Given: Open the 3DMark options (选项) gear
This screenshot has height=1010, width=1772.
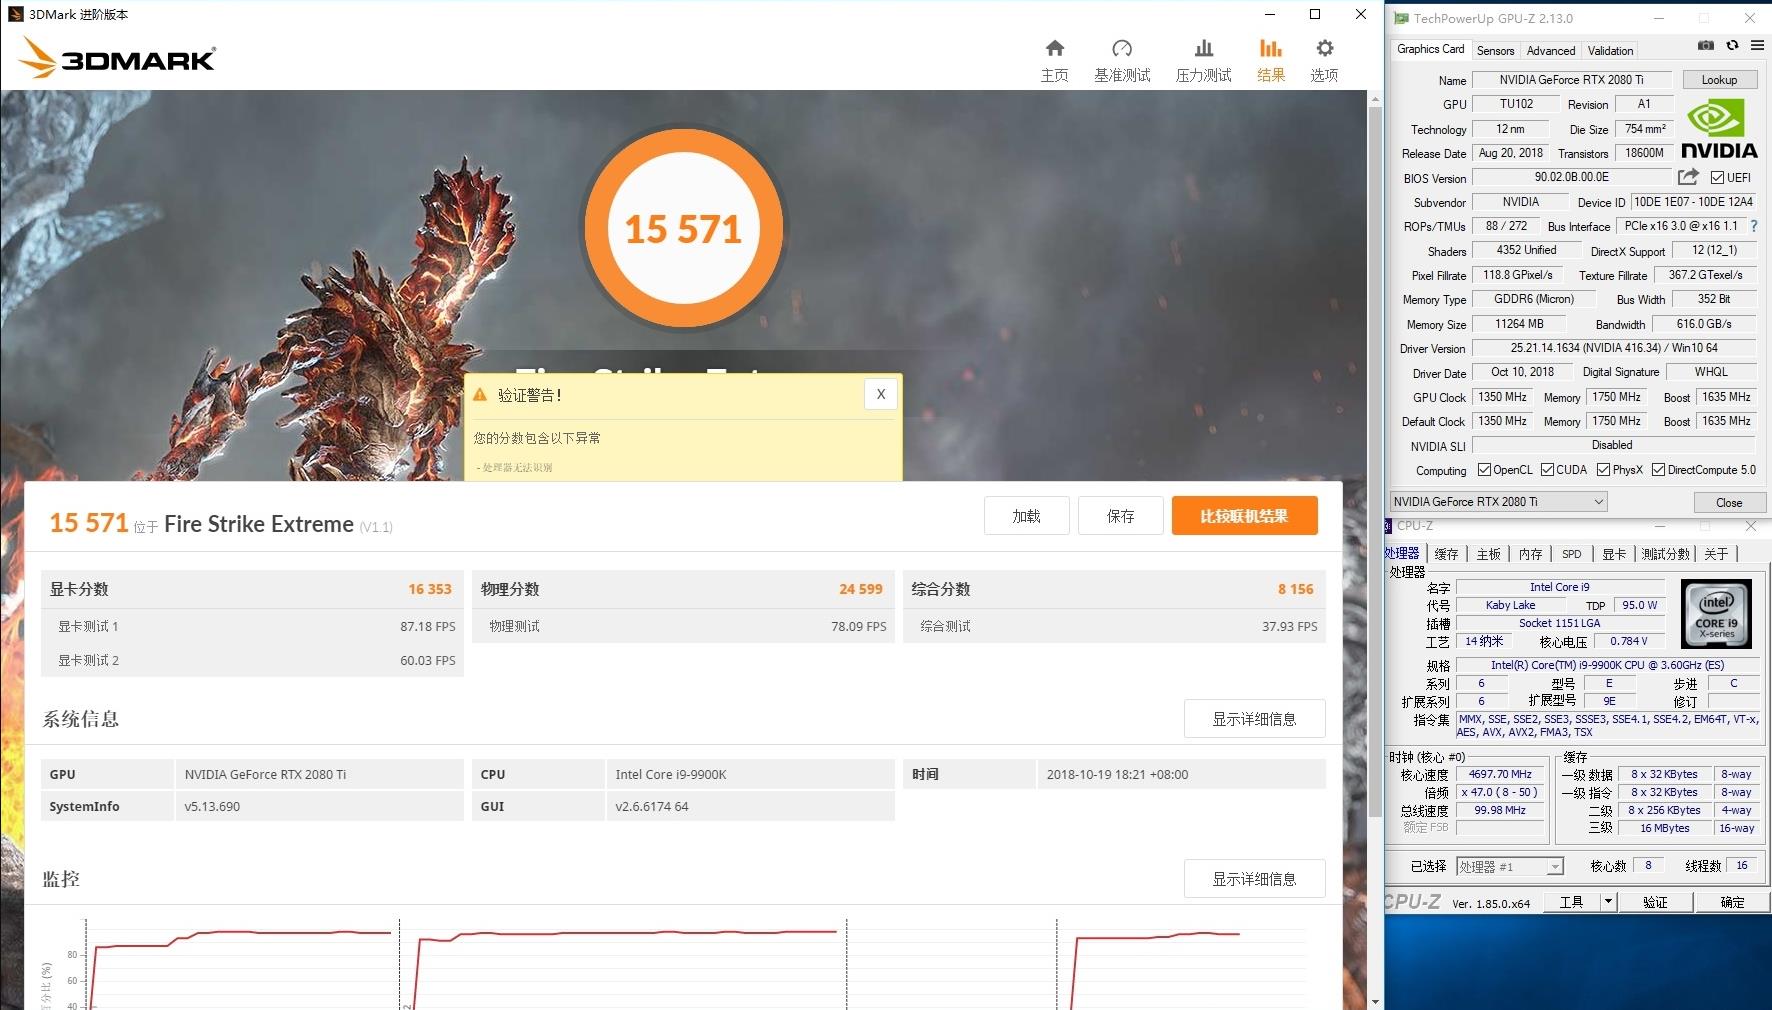Looking at the screenshot, I should pos(1324,60).
